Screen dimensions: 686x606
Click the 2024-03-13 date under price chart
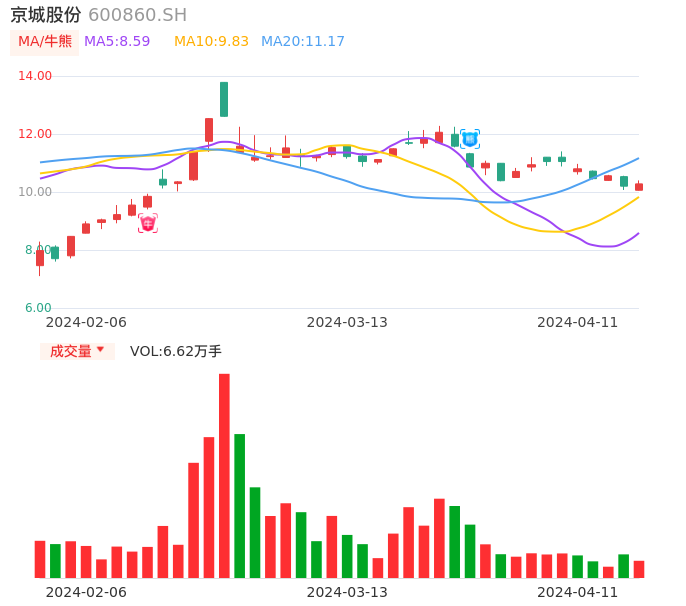tap(347, 322)
